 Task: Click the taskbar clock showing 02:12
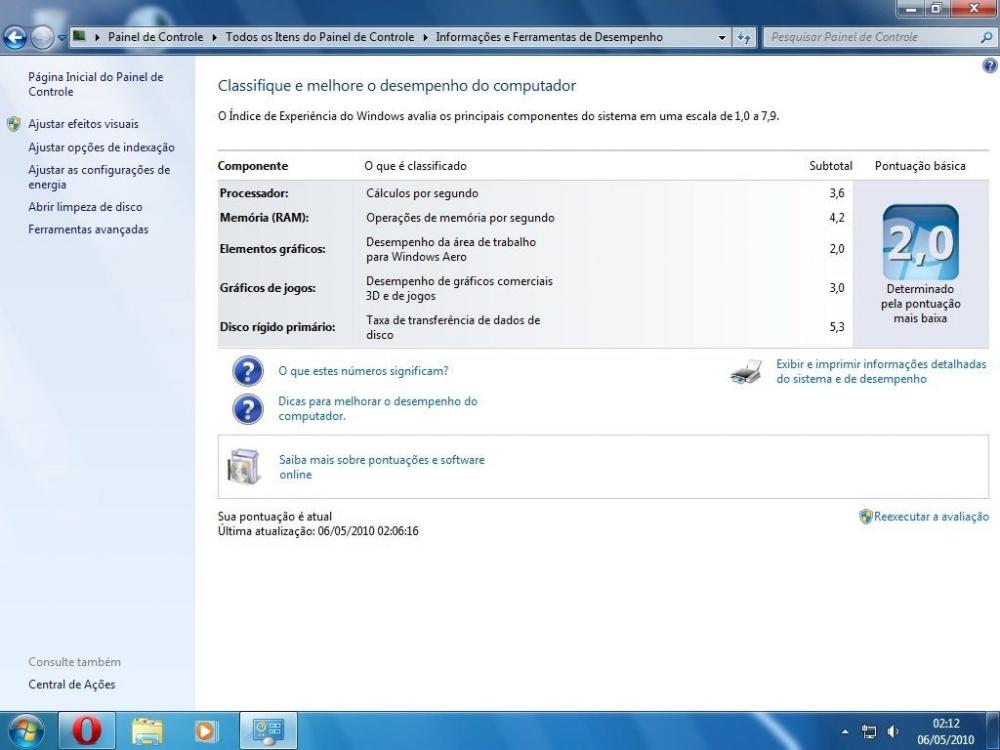945,731
